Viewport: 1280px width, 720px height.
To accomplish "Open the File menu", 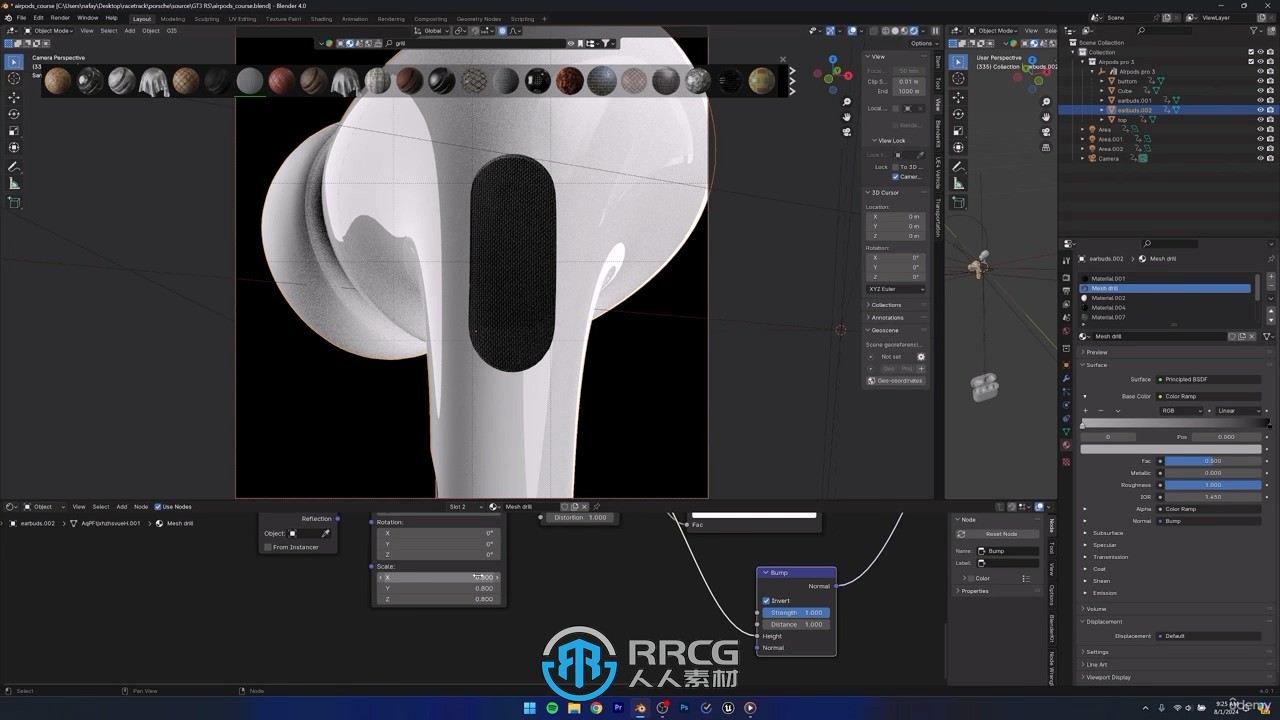I will tap(21, 18).
